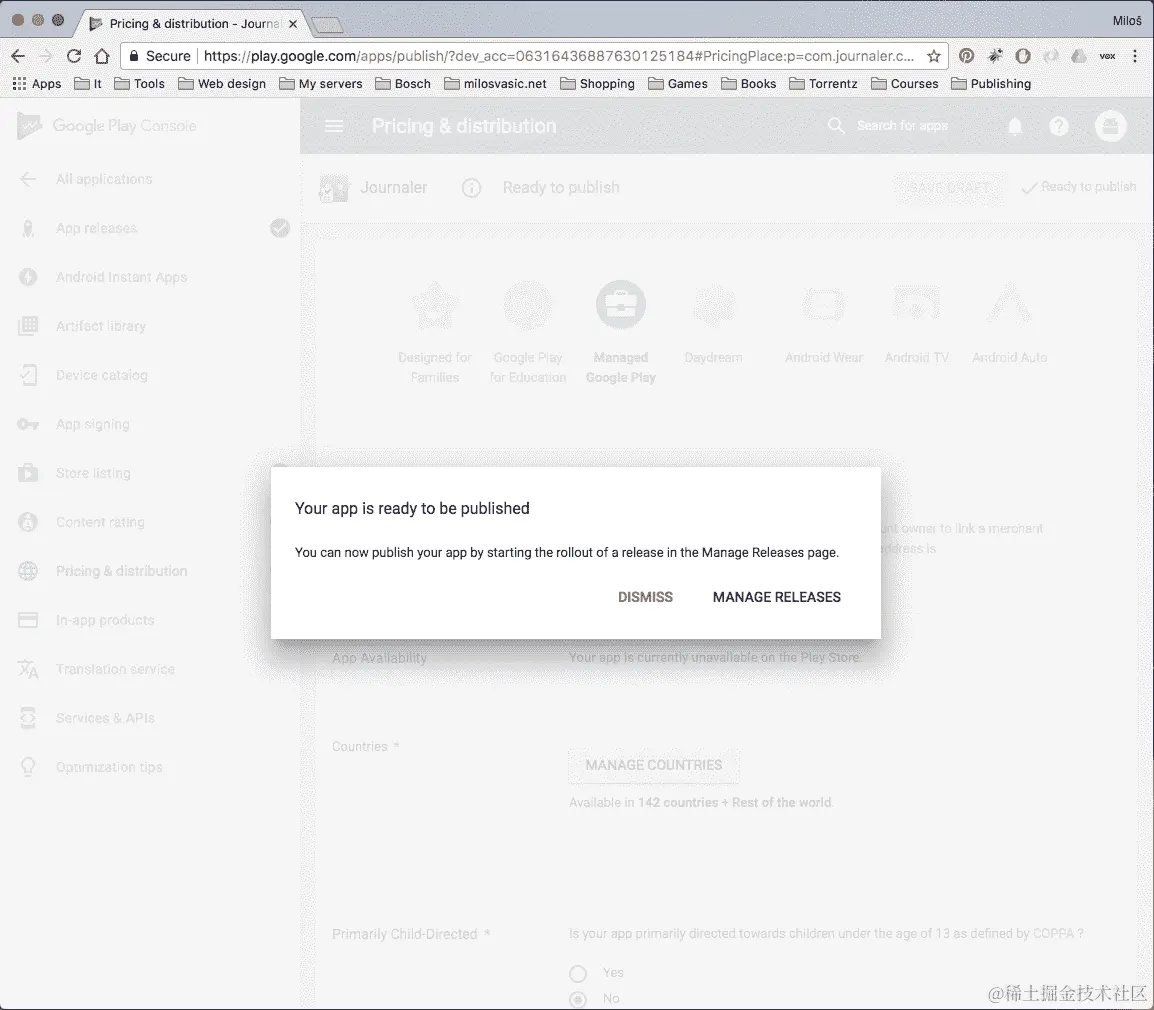Select No for Primarily Child-Directed
Viewport: 1154px width, 1010px height.
[x=578, y=999]
